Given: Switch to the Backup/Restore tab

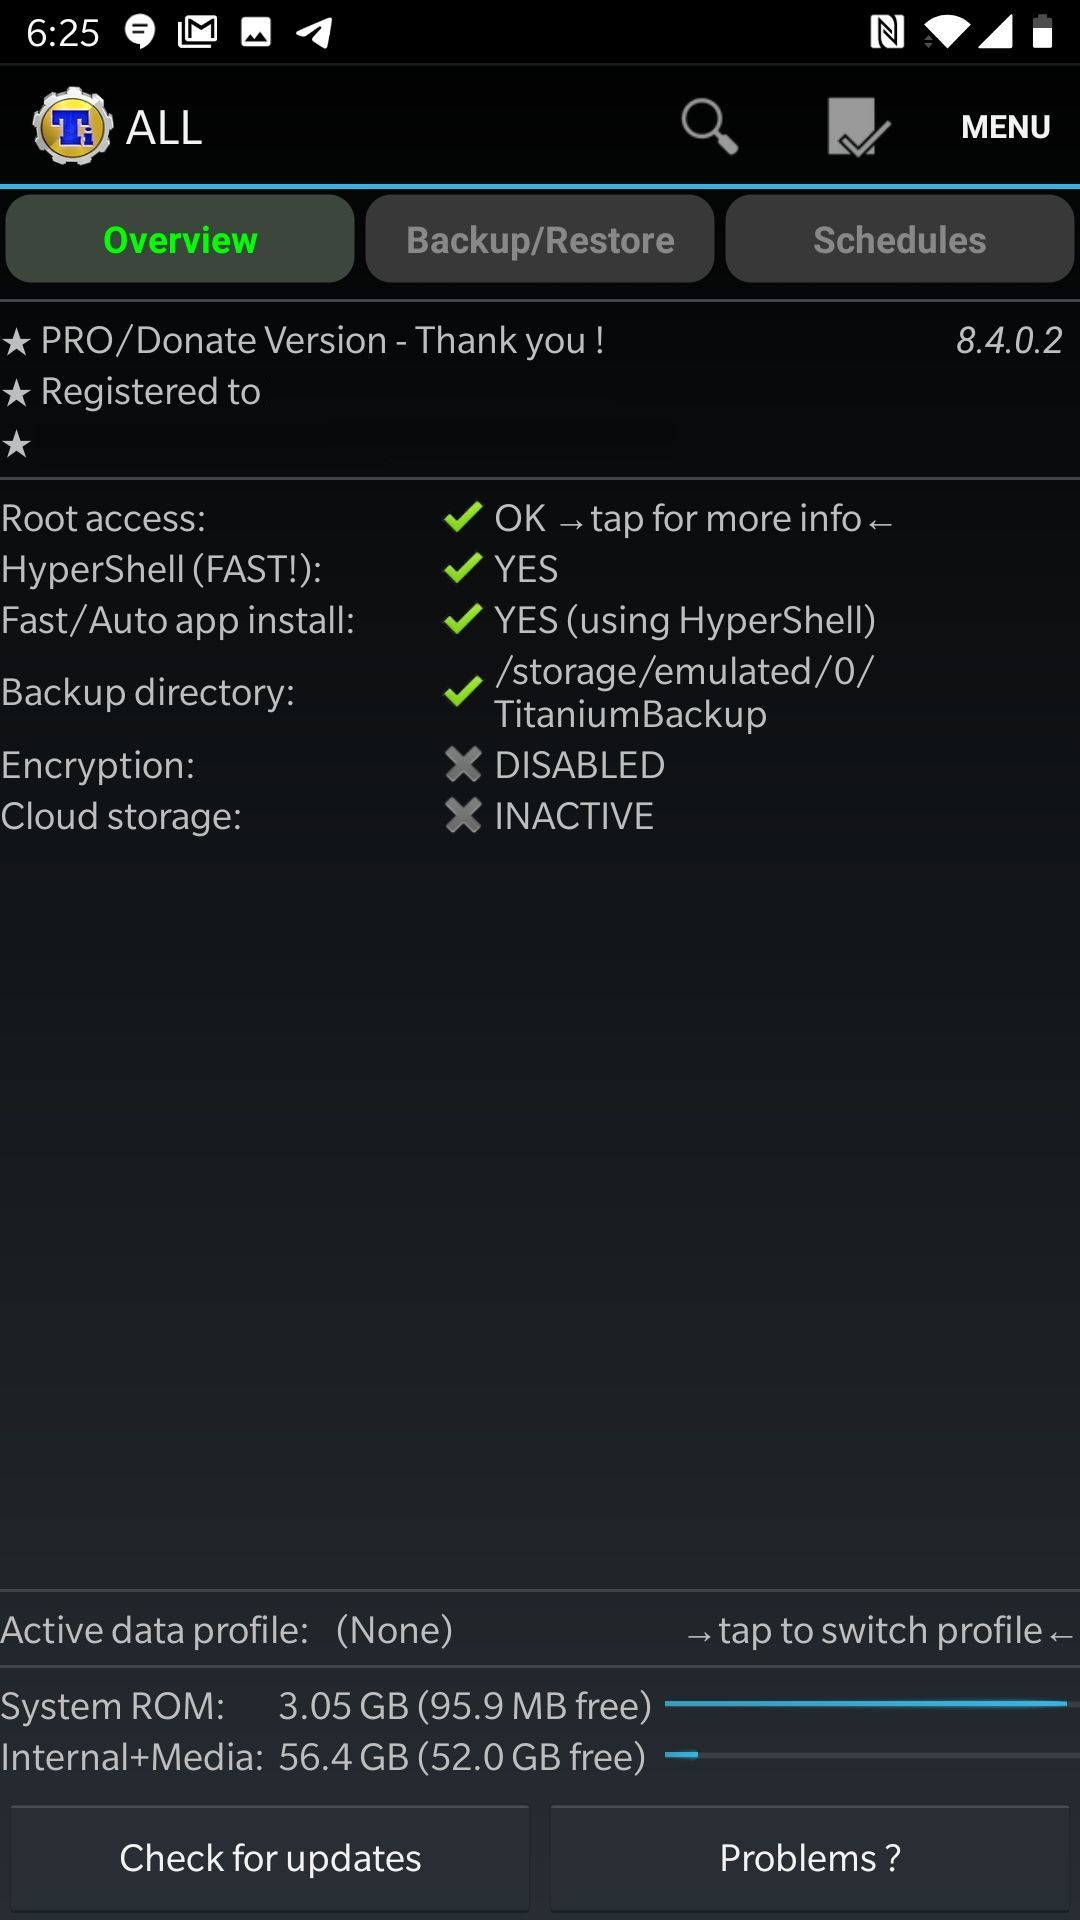Looking at the screenshot, I should click(540, 238).
